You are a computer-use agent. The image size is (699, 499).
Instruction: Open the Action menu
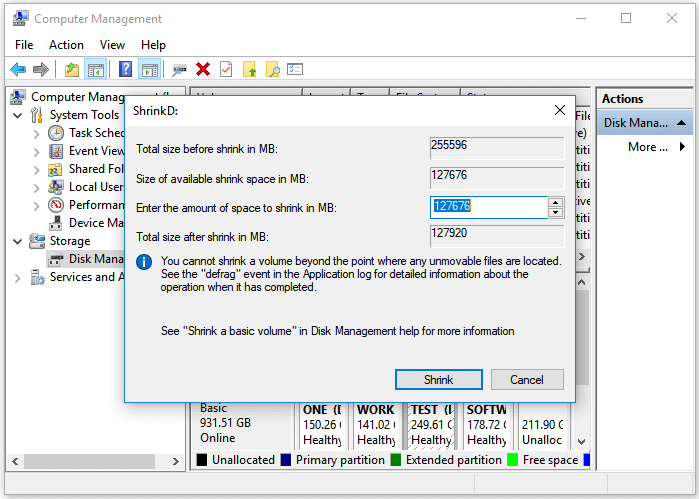66,45
